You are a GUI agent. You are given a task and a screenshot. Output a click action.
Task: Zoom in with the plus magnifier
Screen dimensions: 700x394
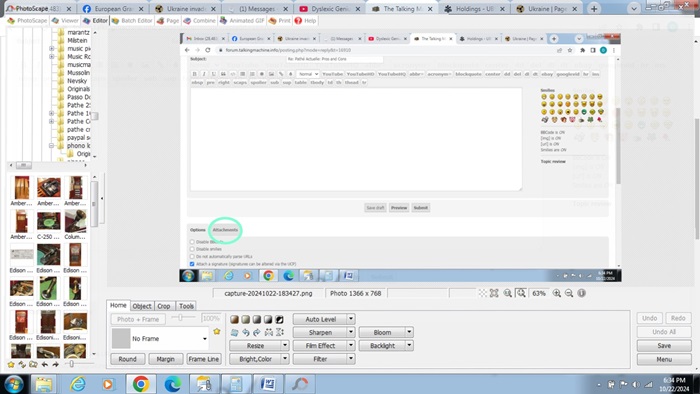(x=557, y=293)
